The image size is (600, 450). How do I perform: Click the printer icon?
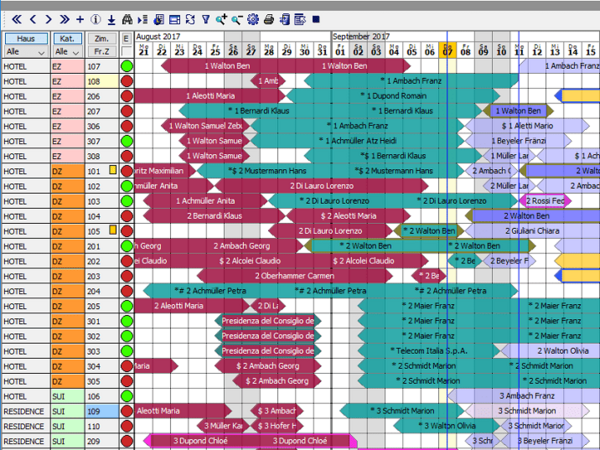pos(268,19)
